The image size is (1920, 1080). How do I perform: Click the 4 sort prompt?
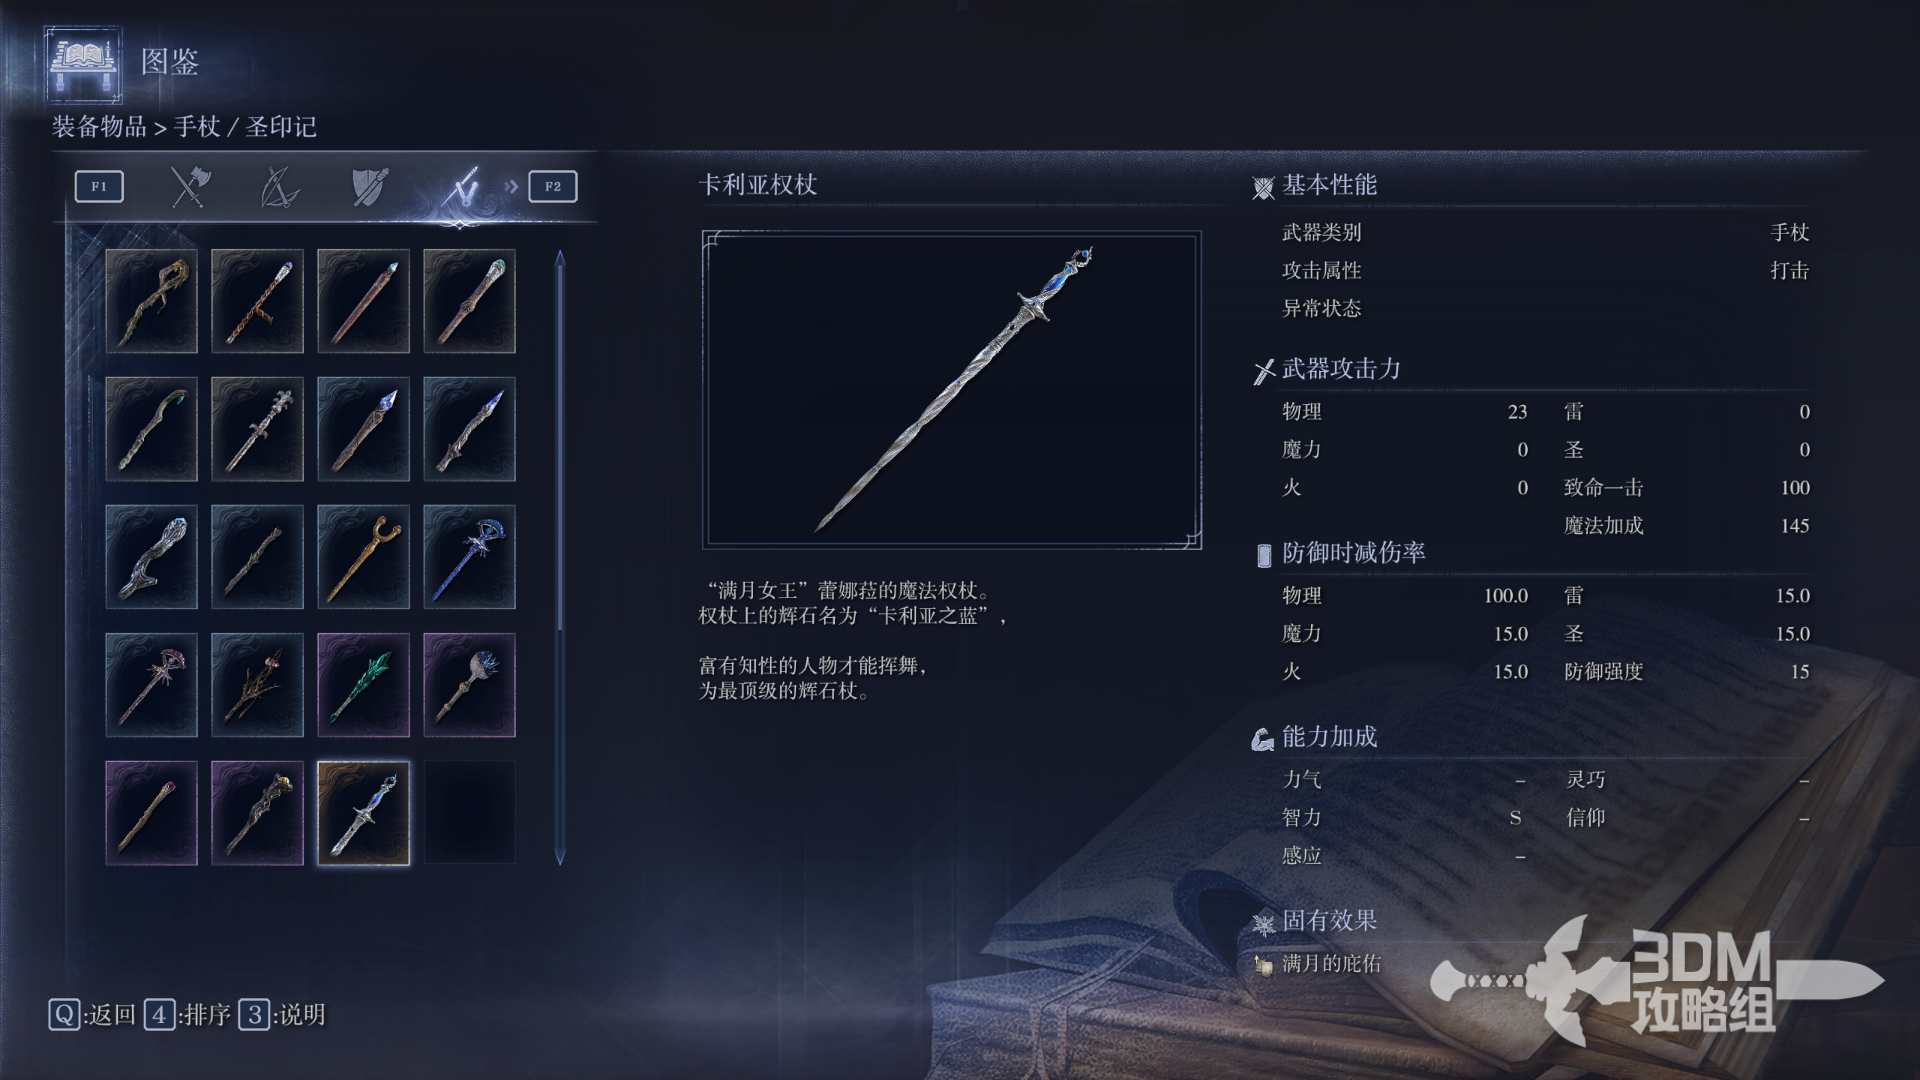coord(188,1015)
